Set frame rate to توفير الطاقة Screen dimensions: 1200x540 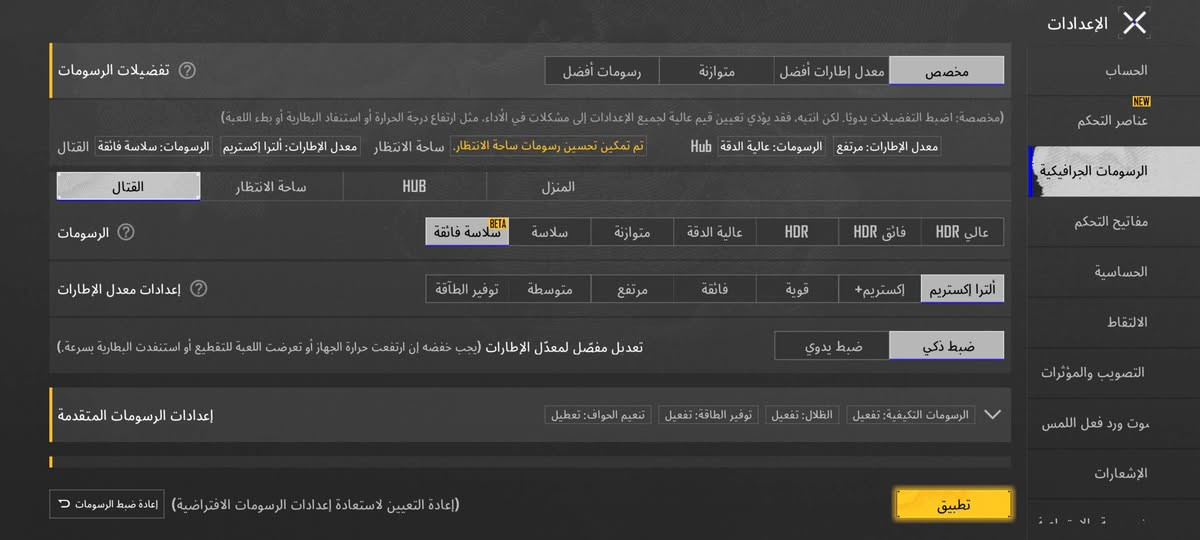467,289
